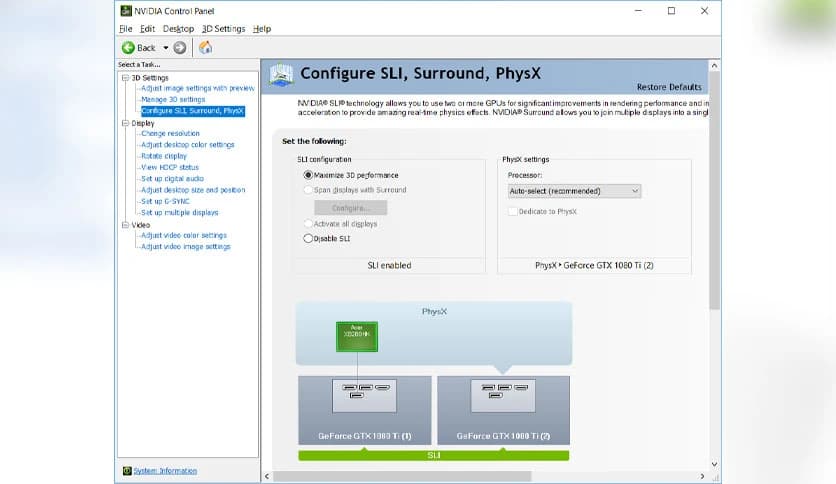Open the Desktop menu
This screenshot has height=484, width=836.
[x=178, y=29]
